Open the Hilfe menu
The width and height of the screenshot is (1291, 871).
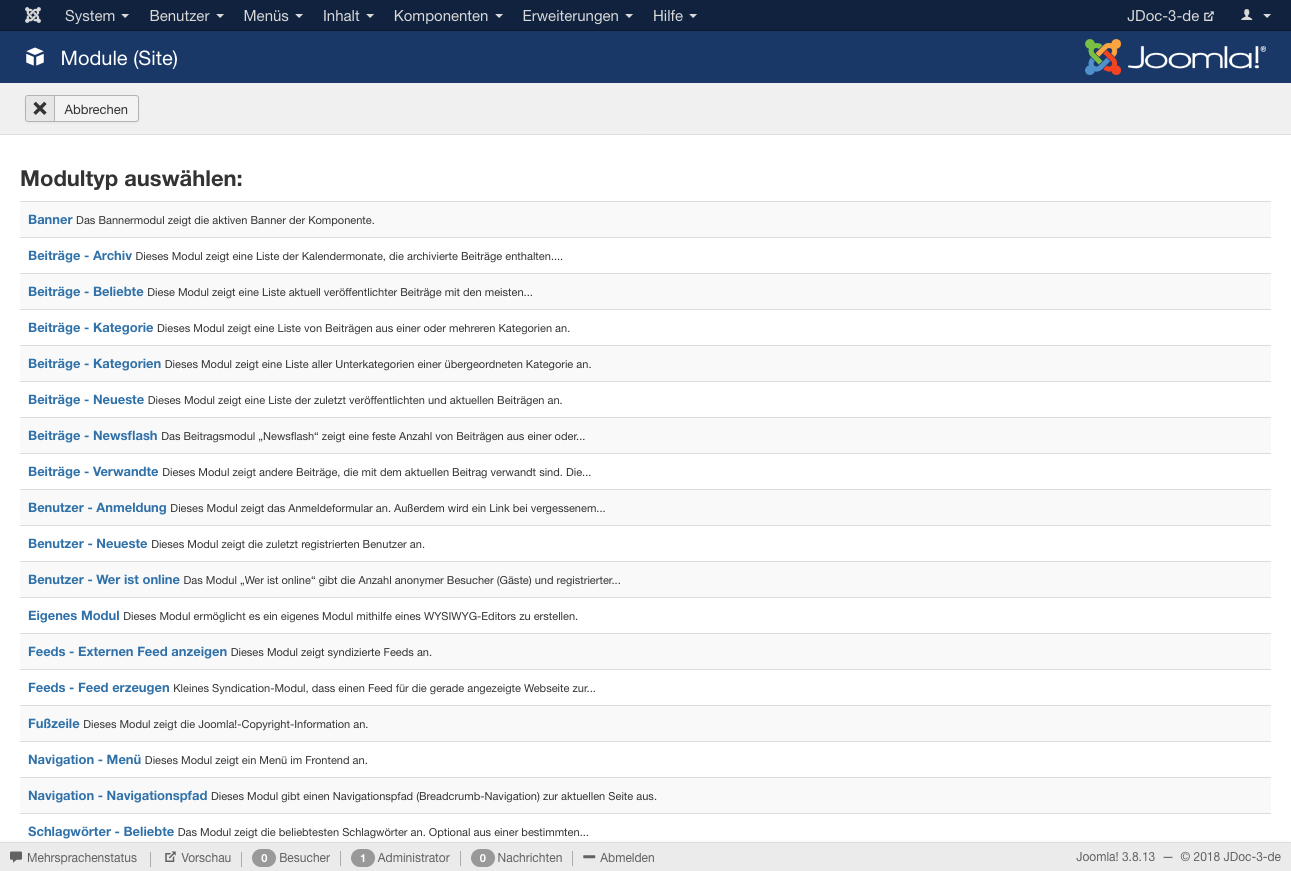(675, 16)
